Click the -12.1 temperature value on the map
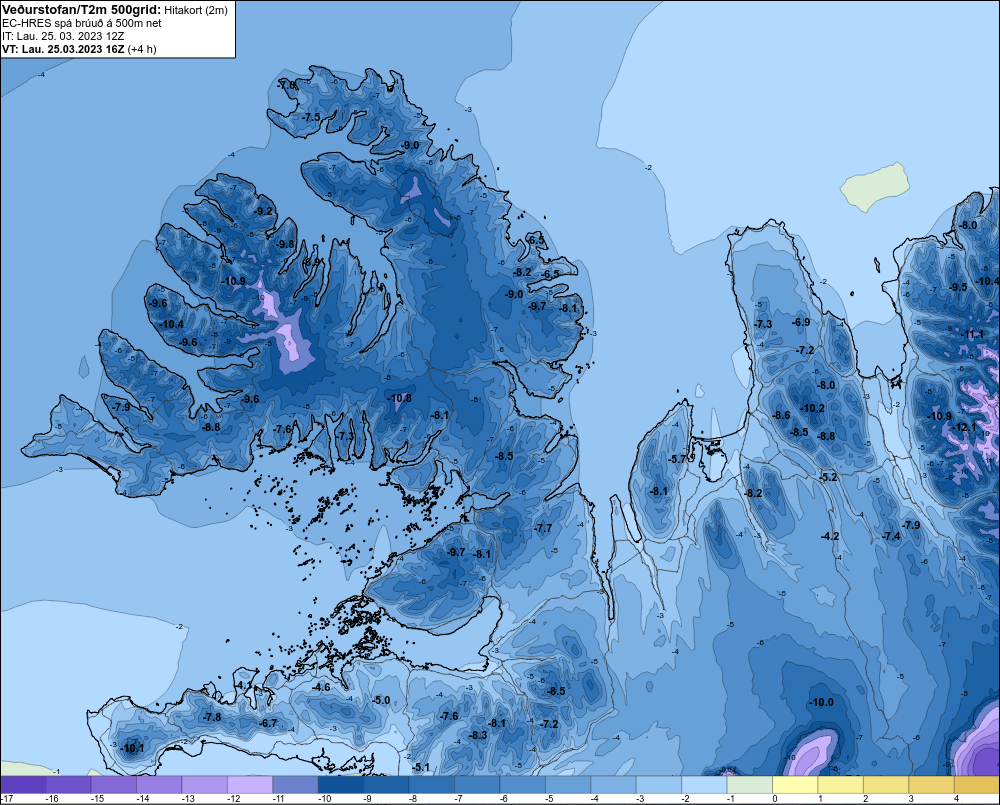 [965, 427]
